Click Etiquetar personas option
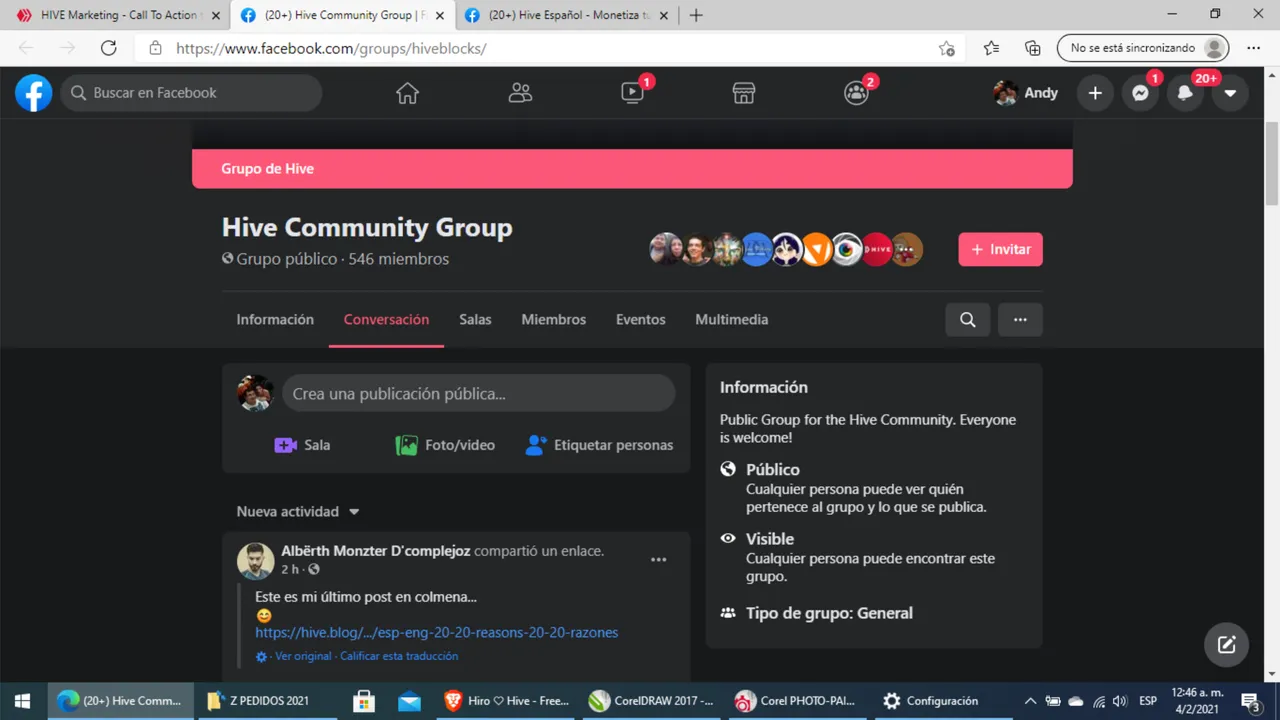The width and height of the screenshot is (1280, 720). click(599, 445)
